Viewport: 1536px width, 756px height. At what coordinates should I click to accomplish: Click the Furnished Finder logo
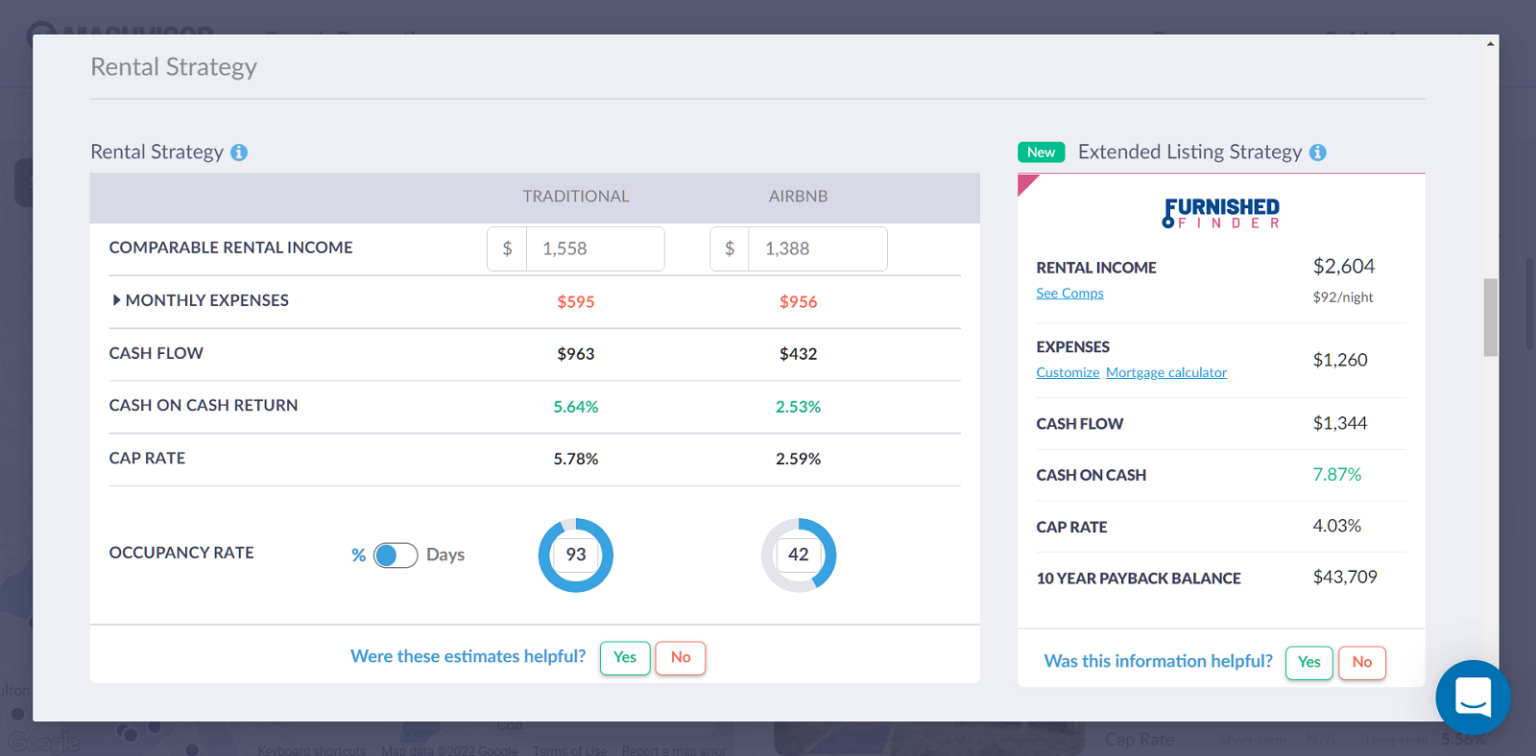1220,213
